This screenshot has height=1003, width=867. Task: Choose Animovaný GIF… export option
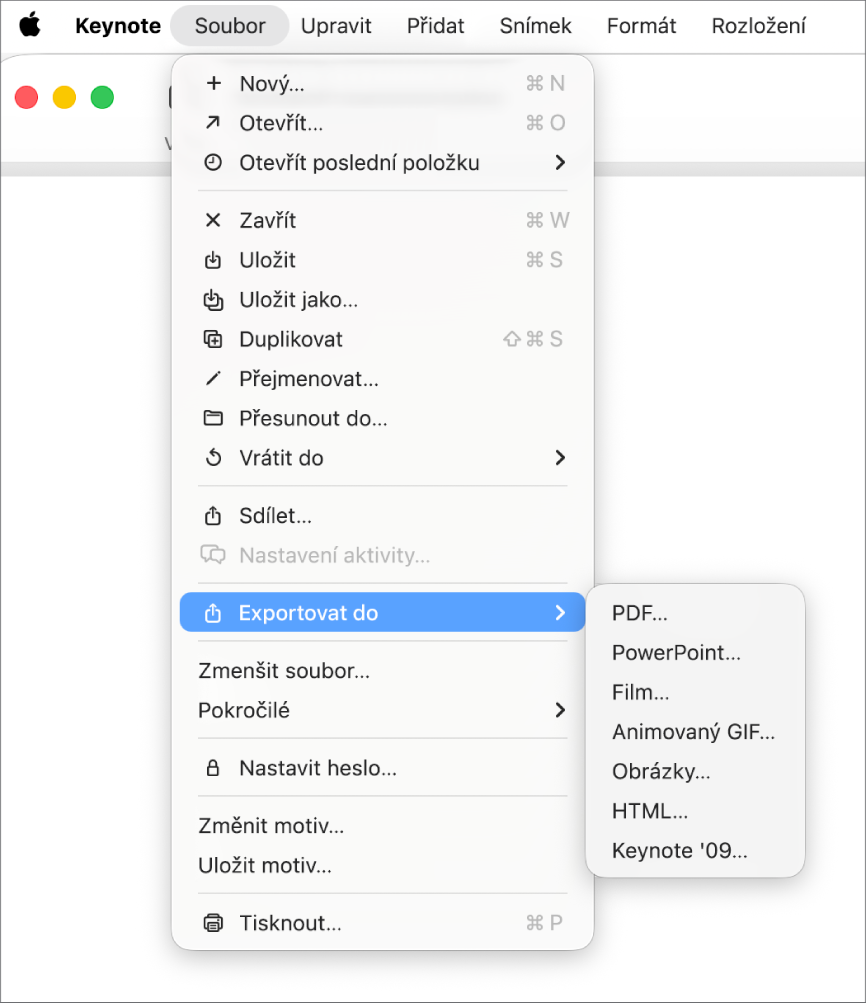(696, 732)
